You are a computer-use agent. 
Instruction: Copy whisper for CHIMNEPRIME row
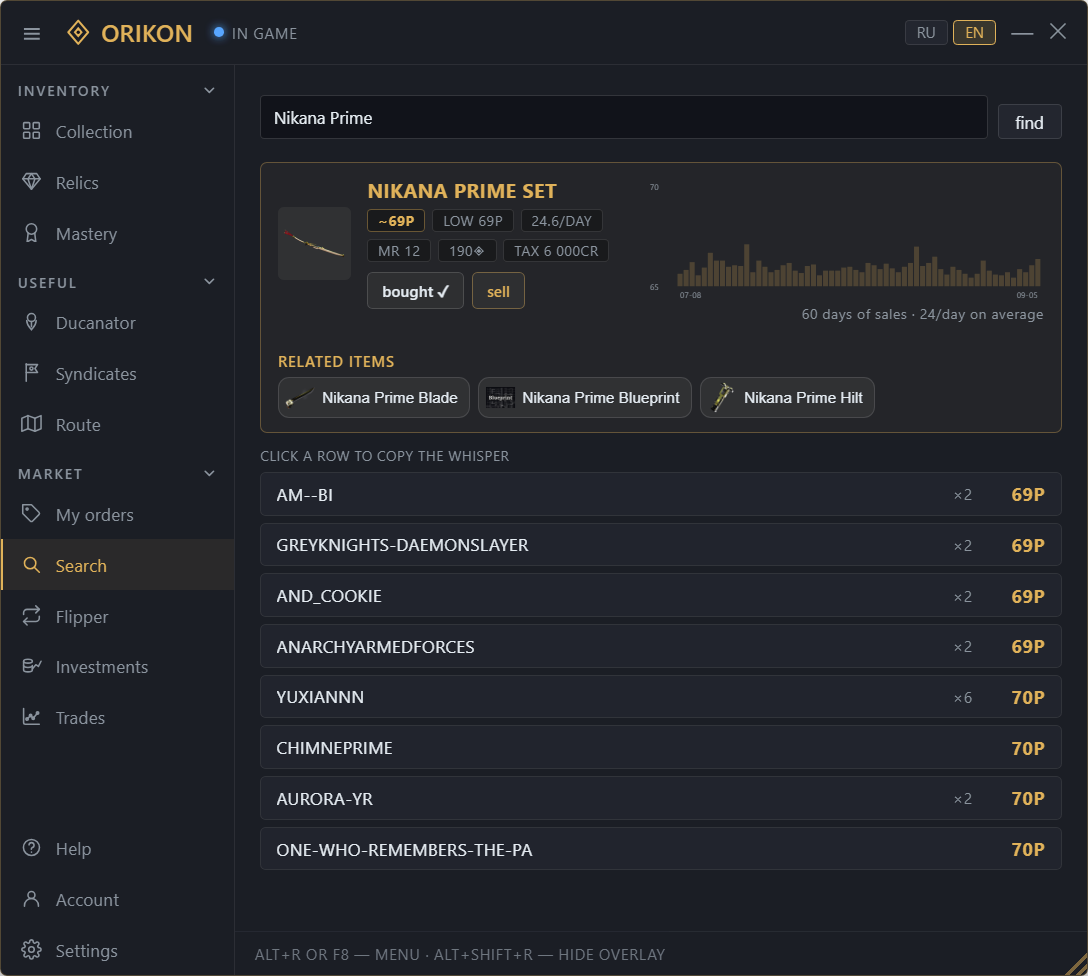coord(661,748)
